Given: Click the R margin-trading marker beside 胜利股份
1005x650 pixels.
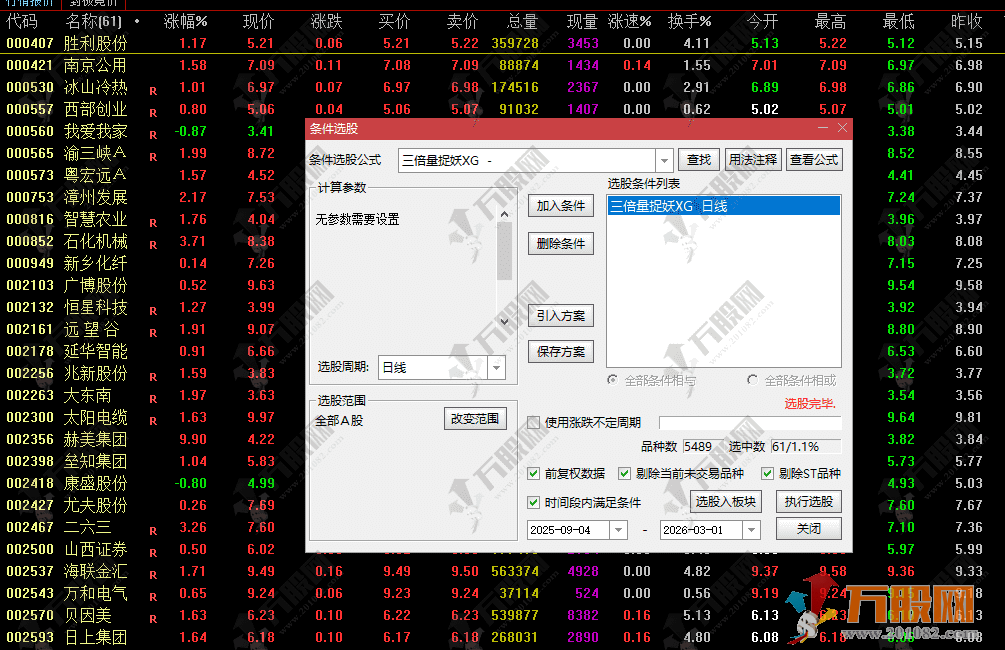Looking at the screenshot, I should [x=152, y=43].
